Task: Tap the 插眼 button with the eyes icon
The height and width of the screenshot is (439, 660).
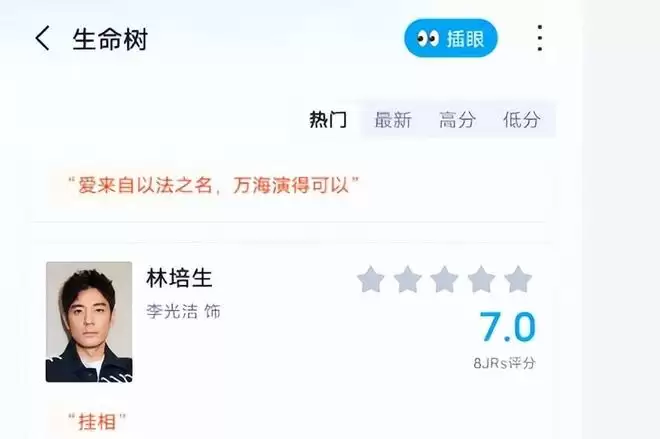Action: pos(451,38)
